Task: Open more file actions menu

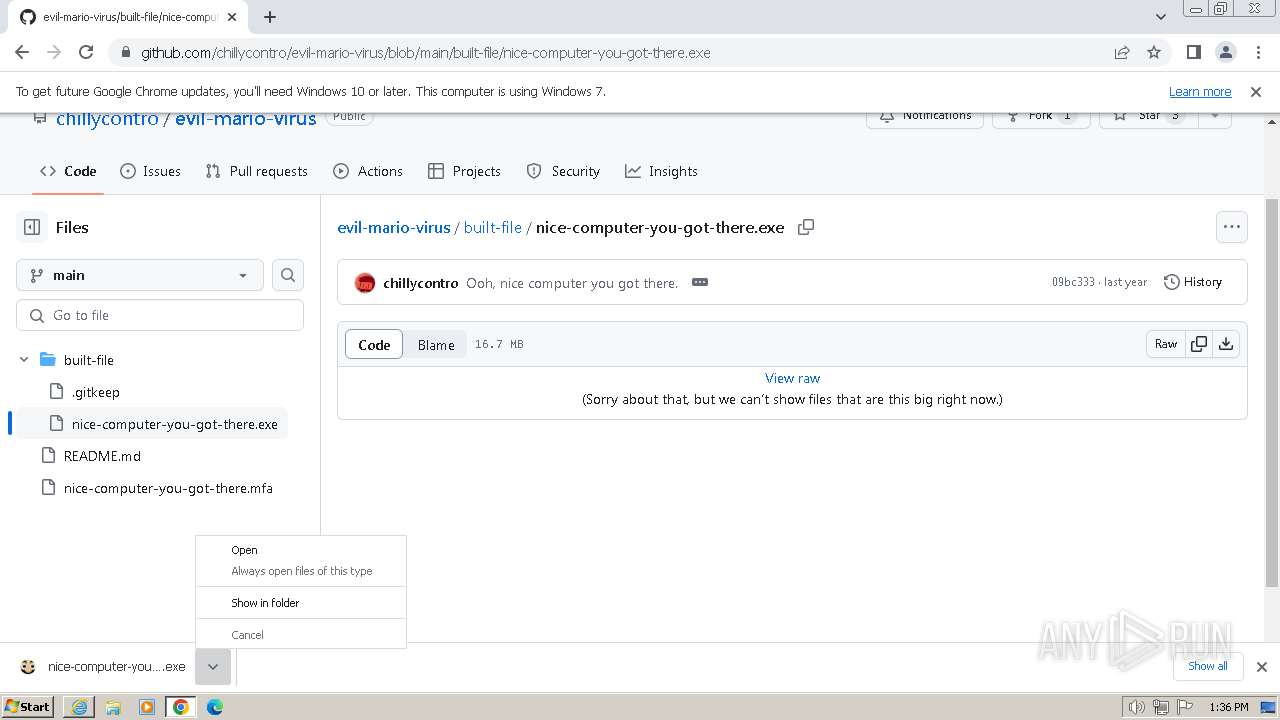Action: (x=1232, y=227)
